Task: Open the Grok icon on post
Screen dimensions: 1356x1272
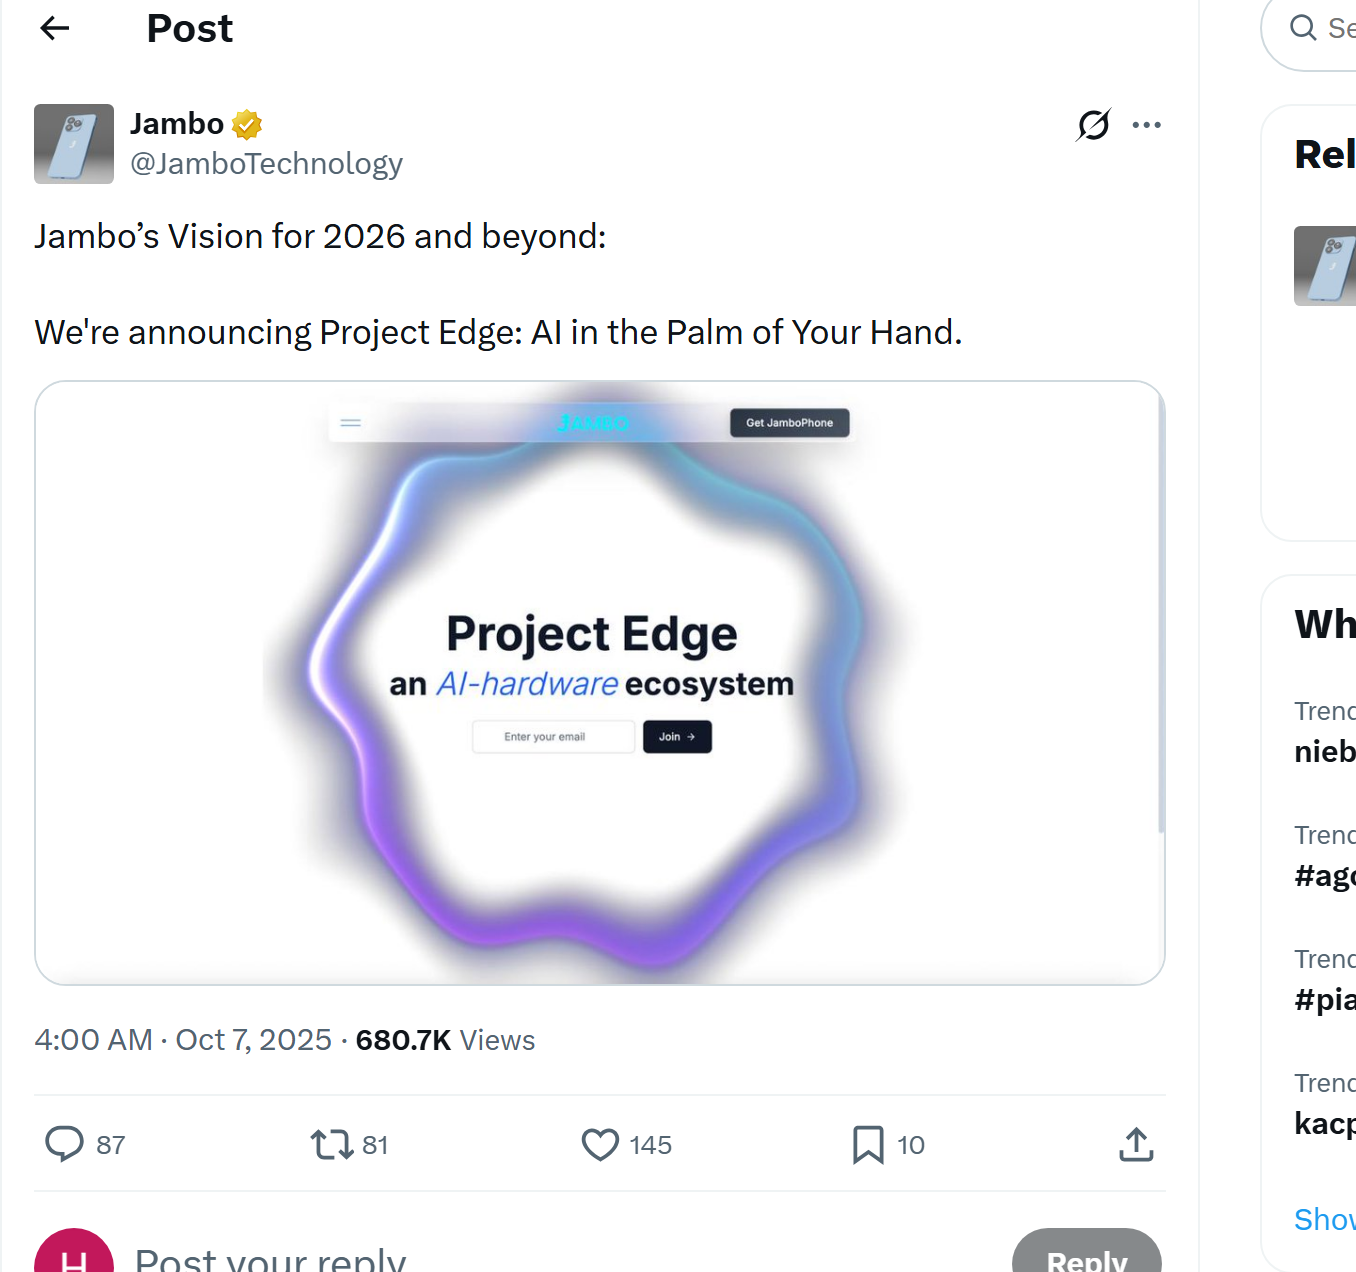Action: tap(1093, 125)
